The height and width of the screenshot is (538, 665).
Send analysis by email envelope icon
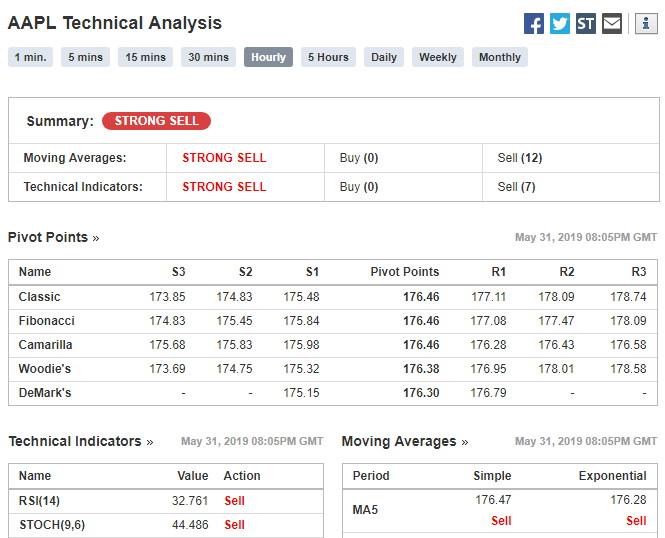(x=612, y=23)
